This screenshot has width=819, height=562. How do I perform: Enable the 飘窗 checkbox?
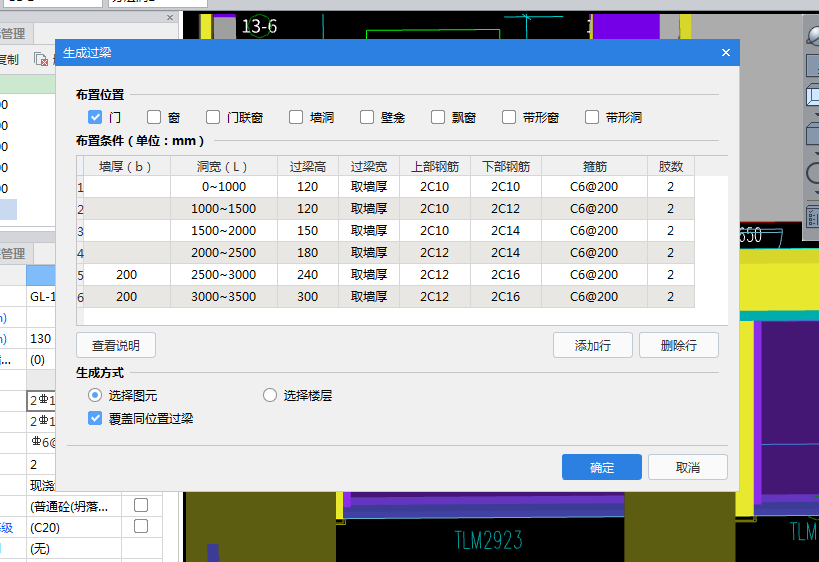point(438,117)
